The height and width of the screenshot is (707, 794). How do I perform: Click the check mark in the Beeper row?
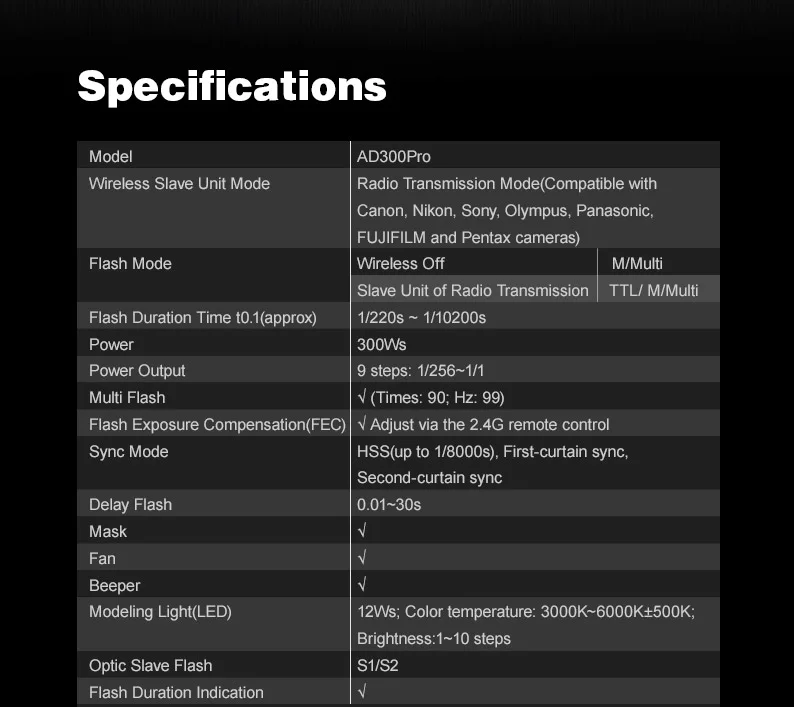[362, 585]
